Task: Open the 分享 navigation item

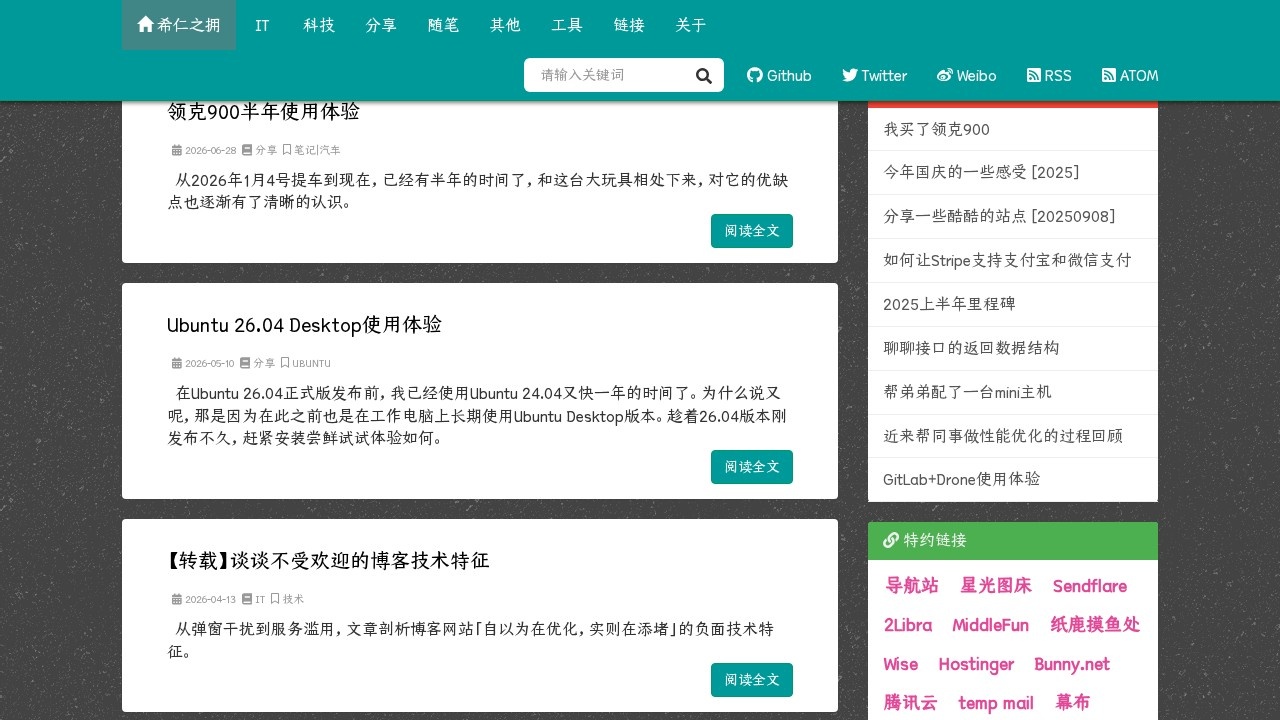Action: click(382, 25)
